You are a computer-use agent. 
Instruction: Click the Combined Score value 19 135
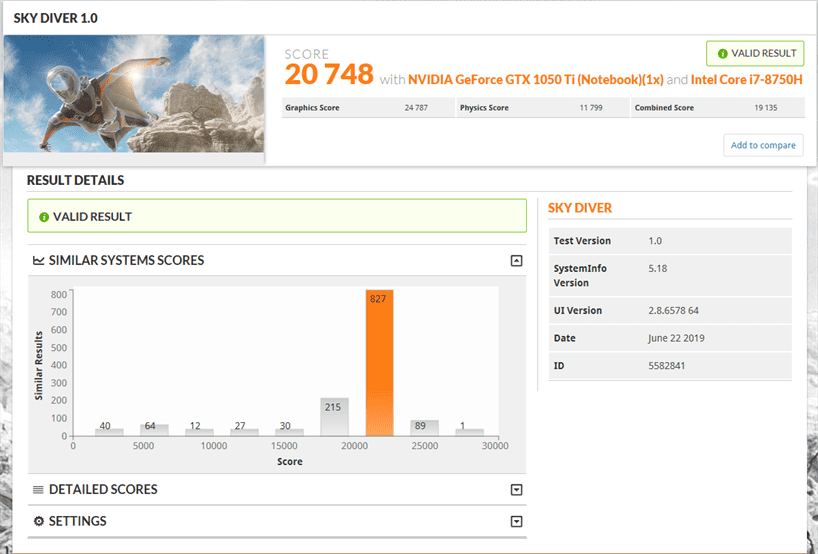[765, 108]
